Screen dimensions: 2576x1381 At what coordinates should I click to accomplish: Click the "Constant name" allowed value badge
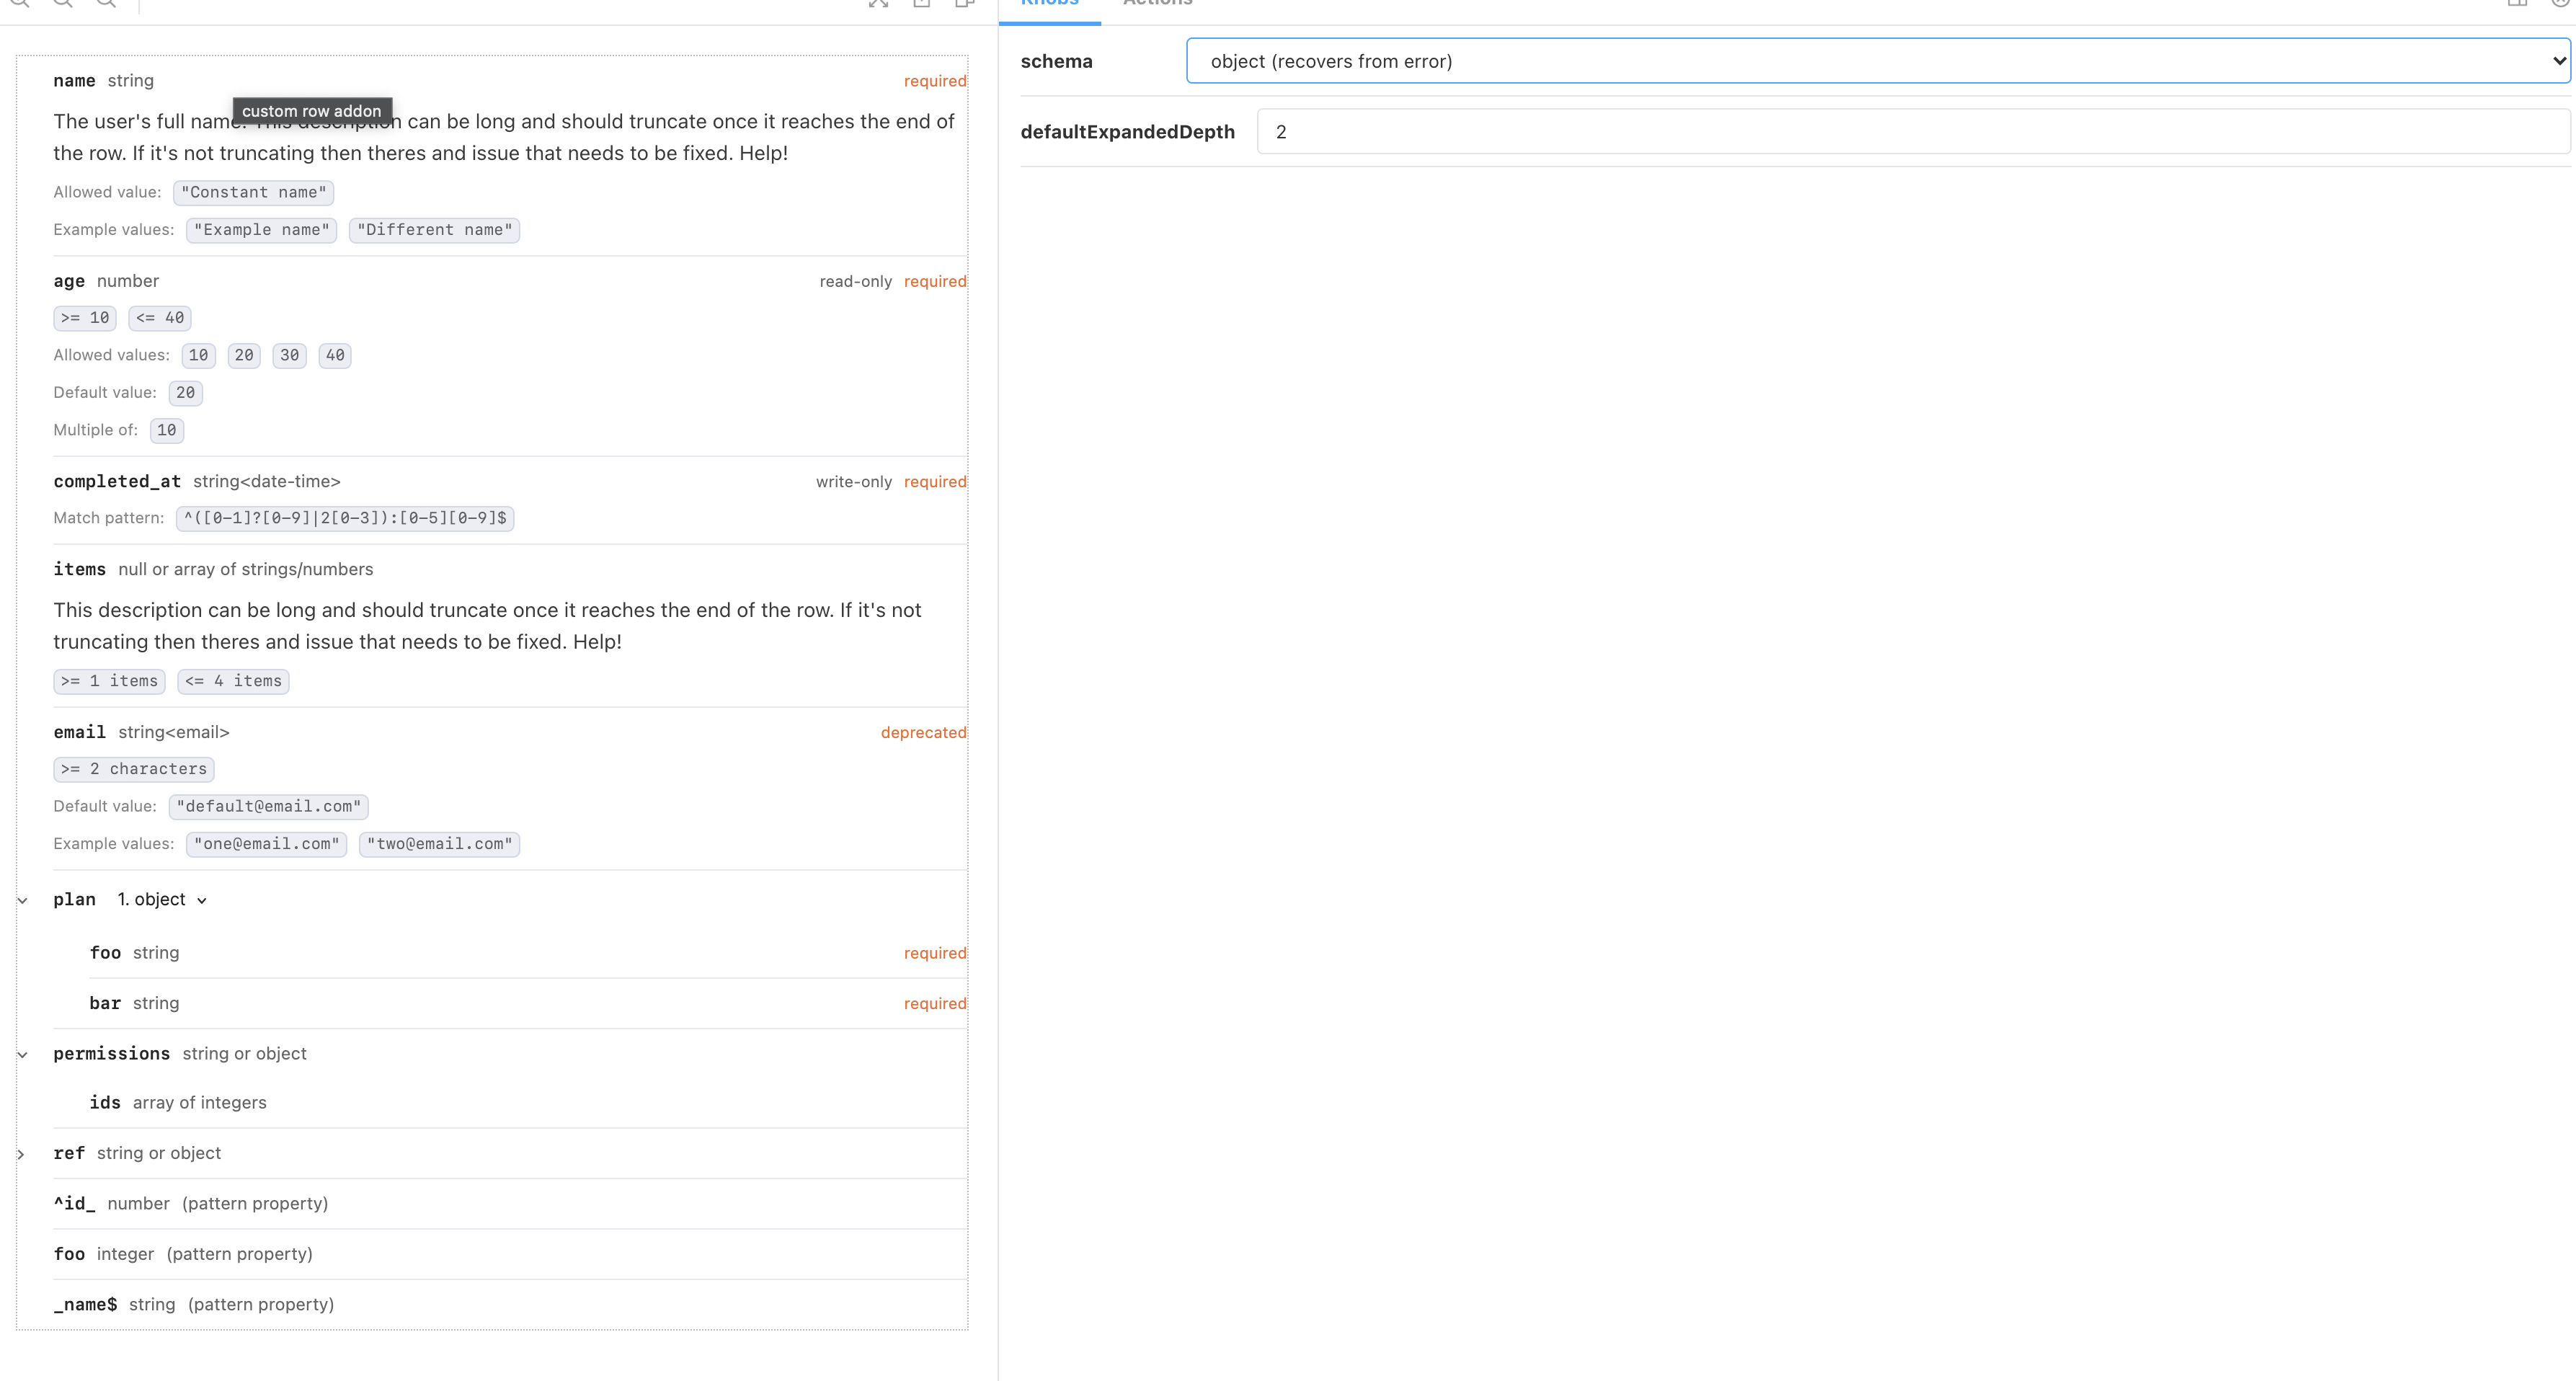[253, 193]
